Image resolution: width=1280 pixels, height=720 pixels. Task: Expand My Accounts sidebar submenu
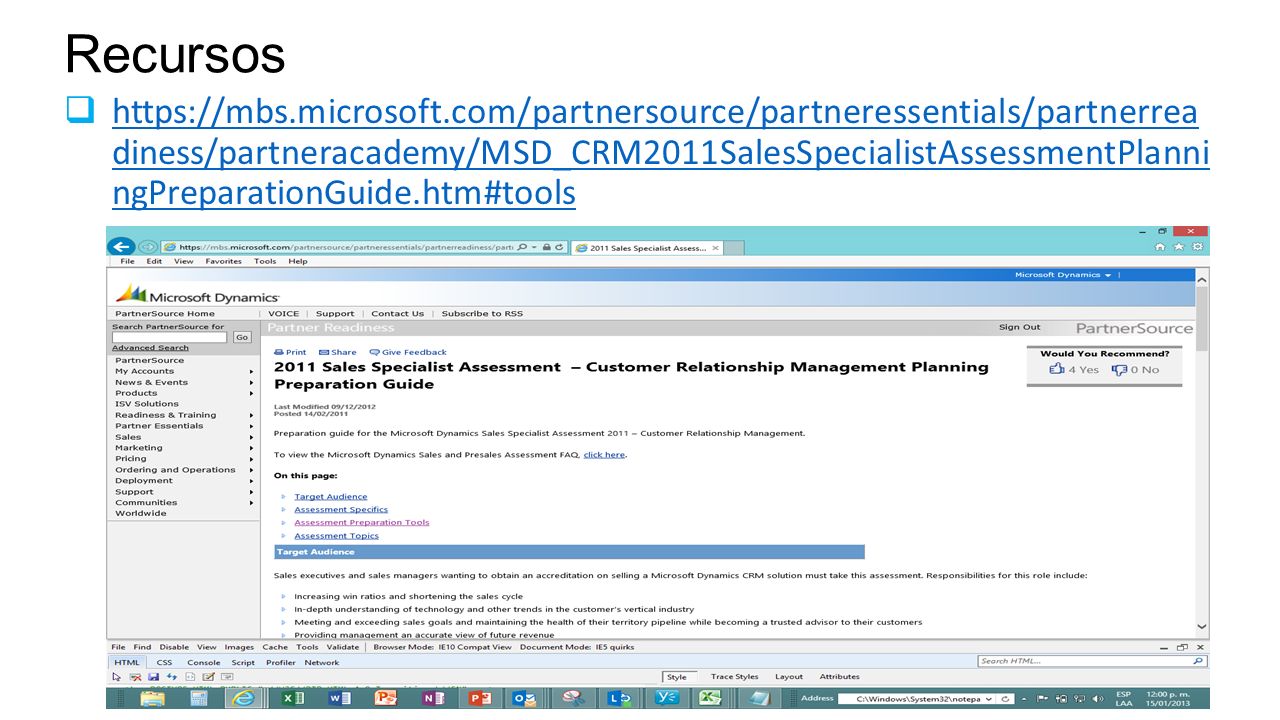click(251, 371)
